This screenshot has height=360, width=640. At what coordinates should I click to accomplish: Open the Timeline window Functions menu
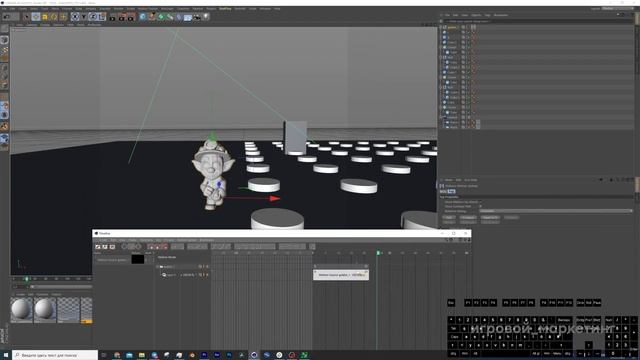(x=146, y=240)
